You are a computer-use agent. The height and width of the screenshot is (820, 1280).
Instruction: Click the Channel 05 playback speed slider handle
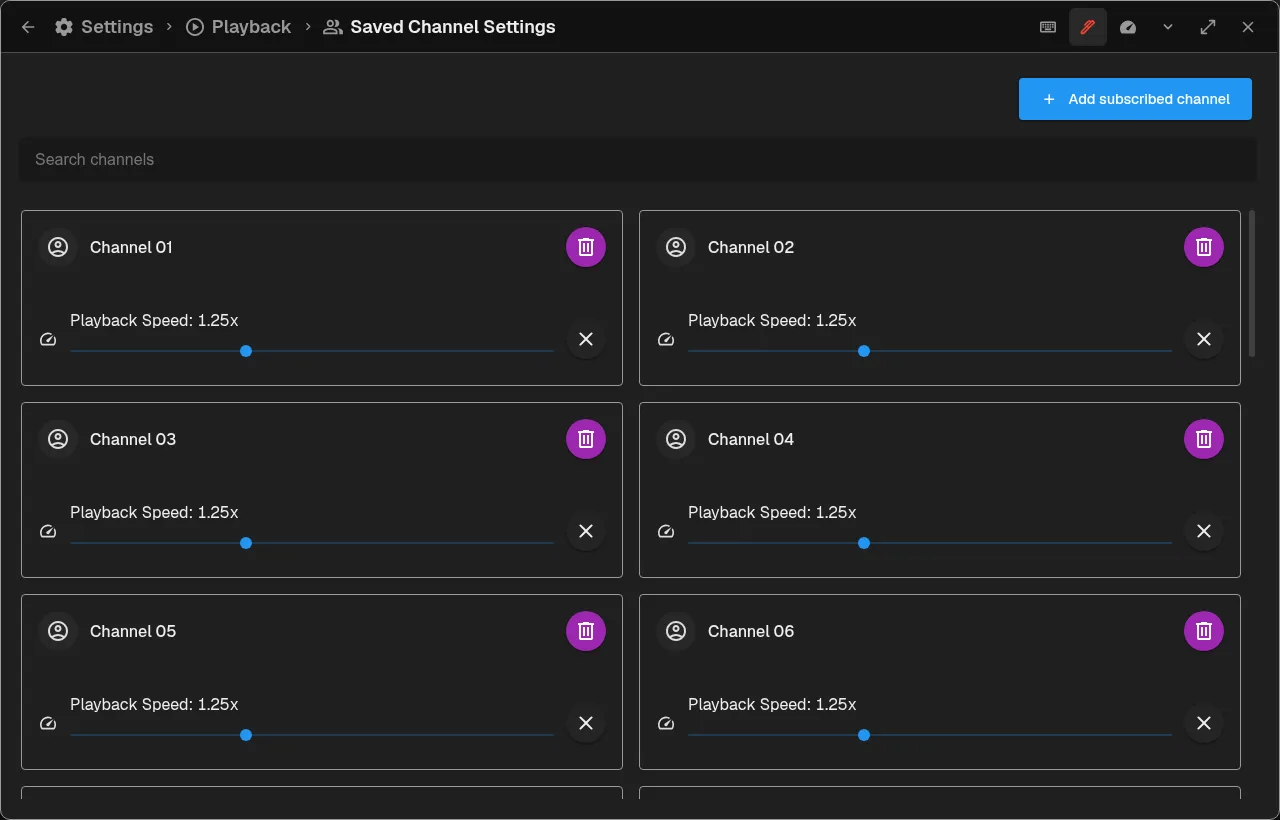(x=246, y=735)
